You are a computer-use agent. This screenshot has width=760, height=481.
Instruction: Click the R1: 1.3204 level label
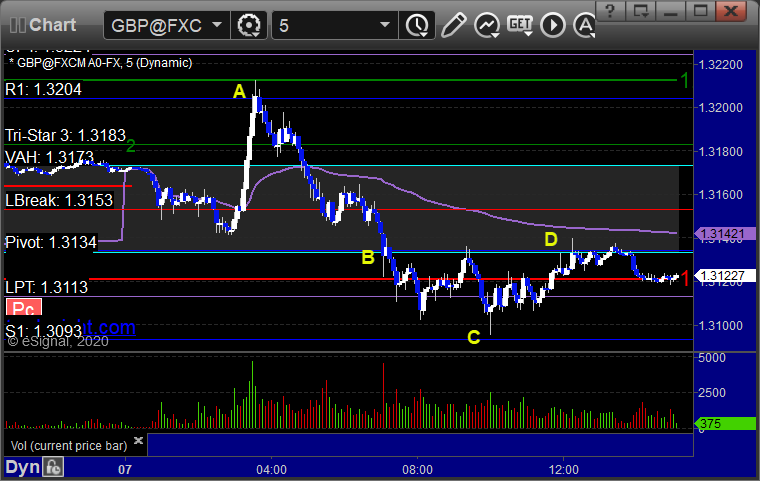point(43,89)
